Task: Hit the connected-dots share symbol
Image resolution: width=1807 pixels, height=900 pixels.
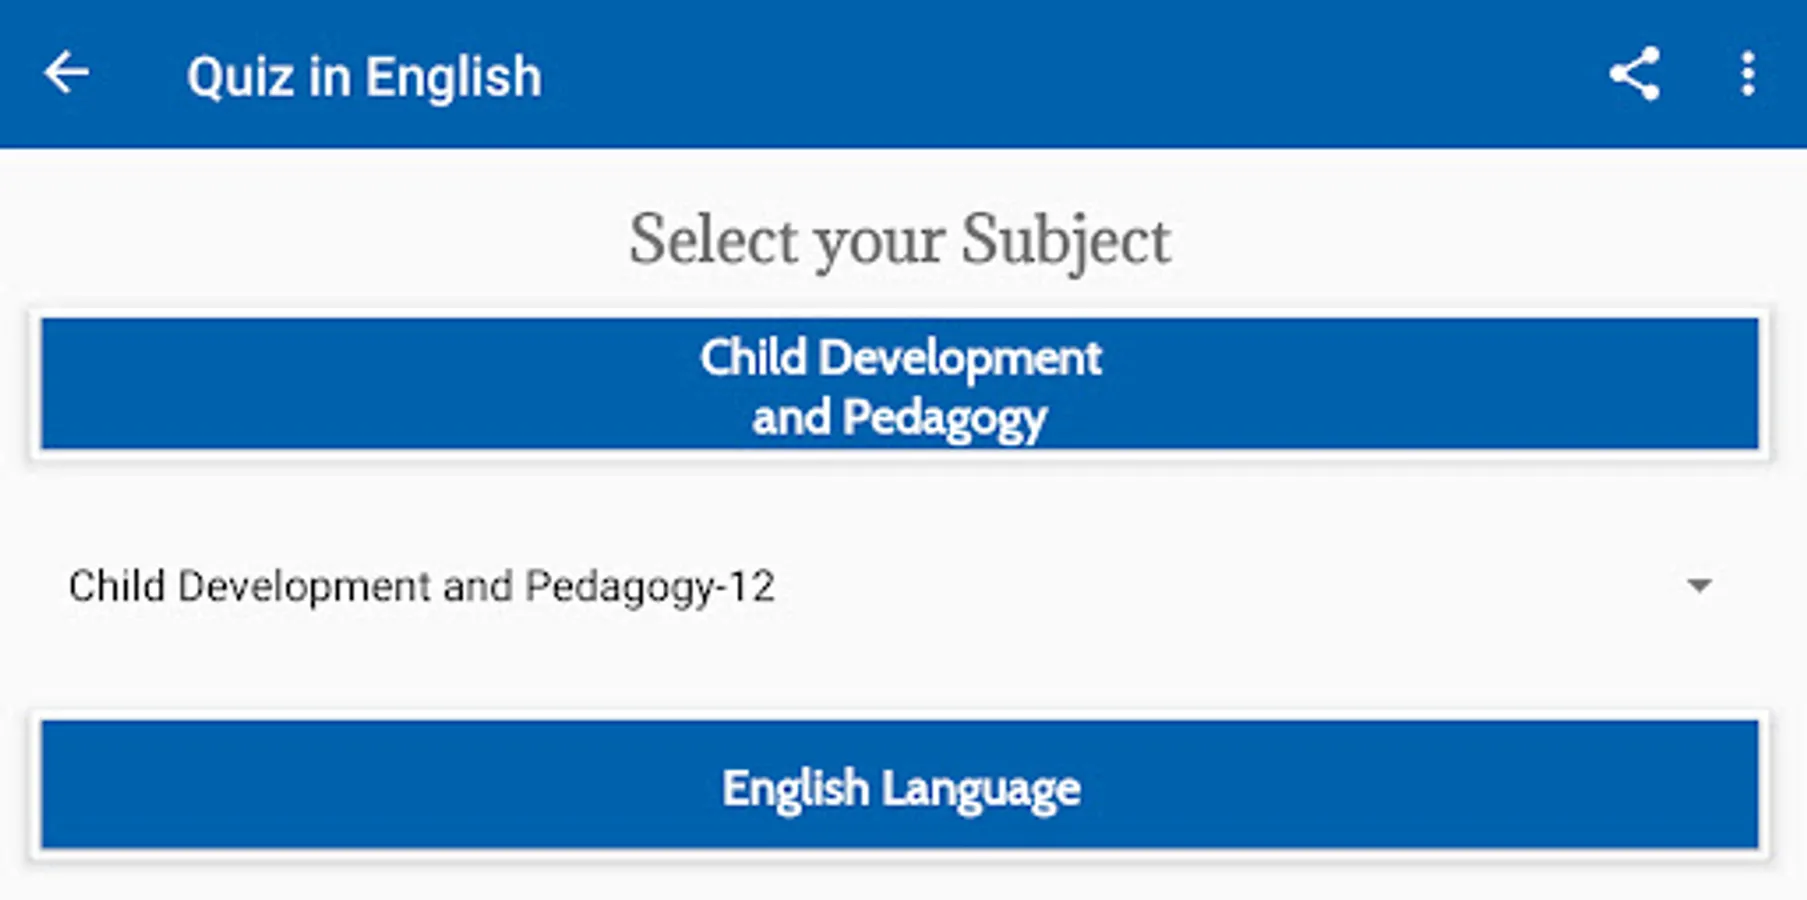Action: 1635,74
